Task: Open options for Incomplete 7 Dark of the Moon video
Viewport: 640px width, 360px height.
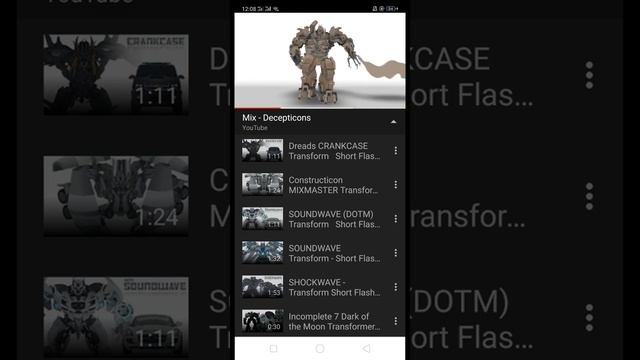Action: [x=396, y=321]
